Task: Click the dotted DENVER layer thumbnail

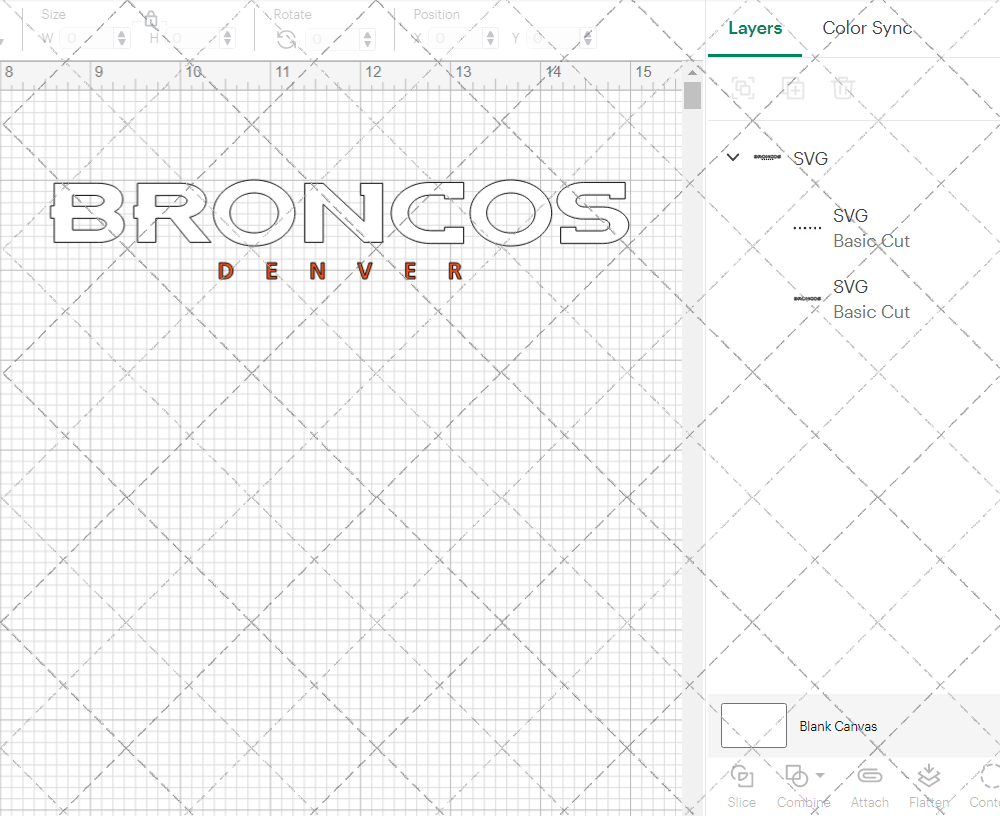Action: (807, 227)
